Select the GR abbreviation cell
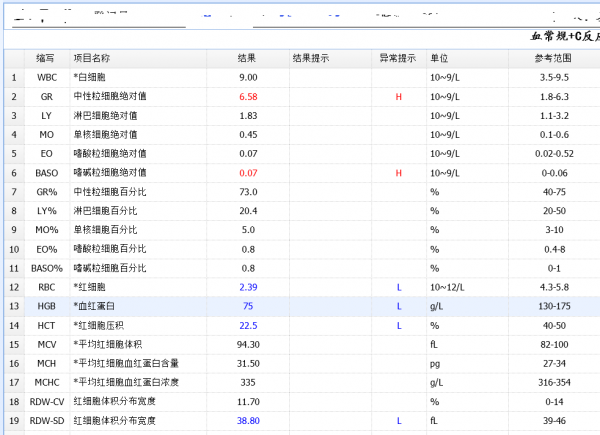Screen dimensions: 600x435 click(47, 97)
